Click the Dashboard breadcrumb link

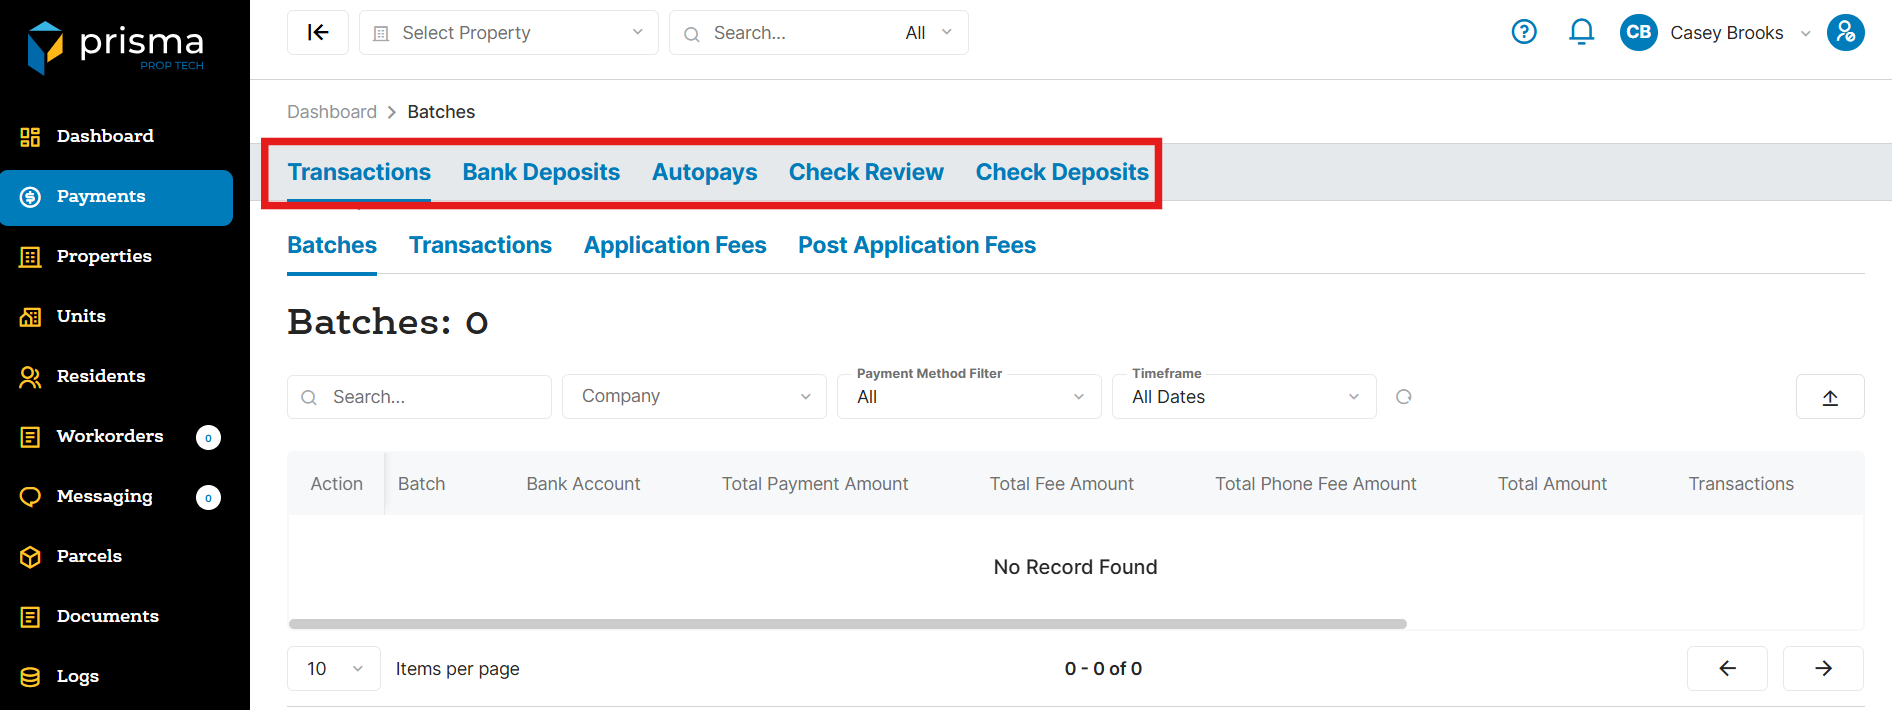click(332, 112)
